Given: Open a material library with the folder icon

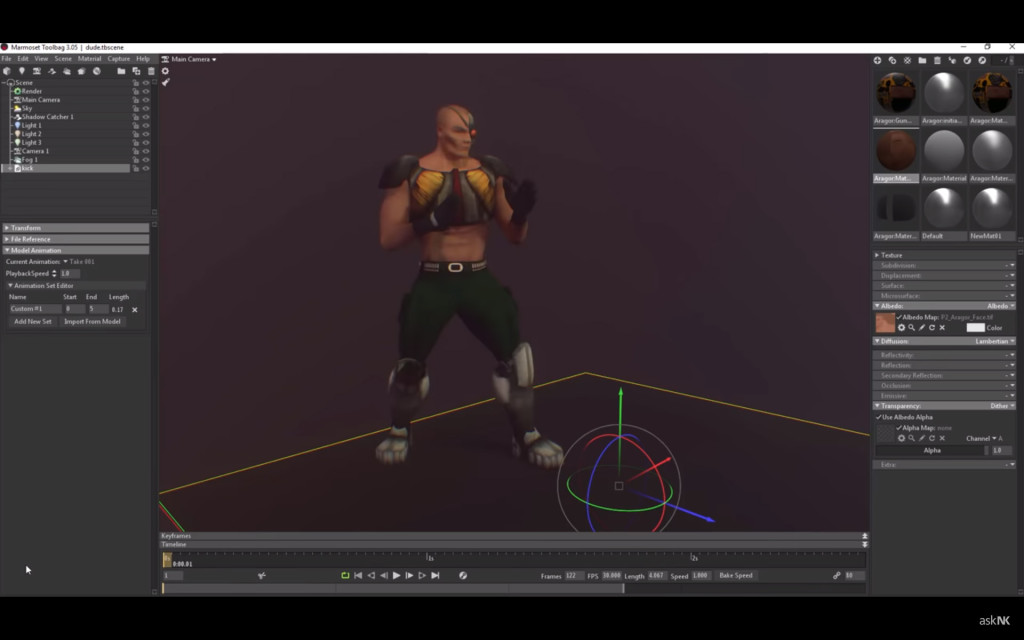Looking at the screenshot, I should tap(923, 60).
